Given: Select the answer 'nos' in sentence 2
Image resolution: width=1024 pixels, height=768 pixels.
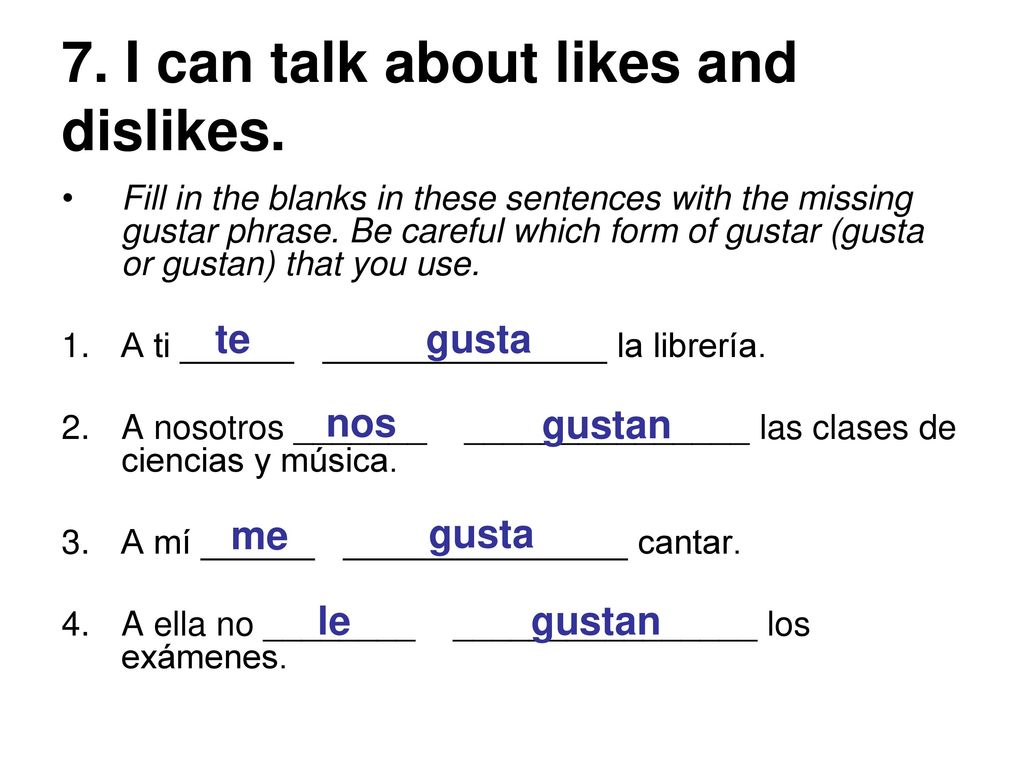Looking at the screenshot, I should click(361, 425).
